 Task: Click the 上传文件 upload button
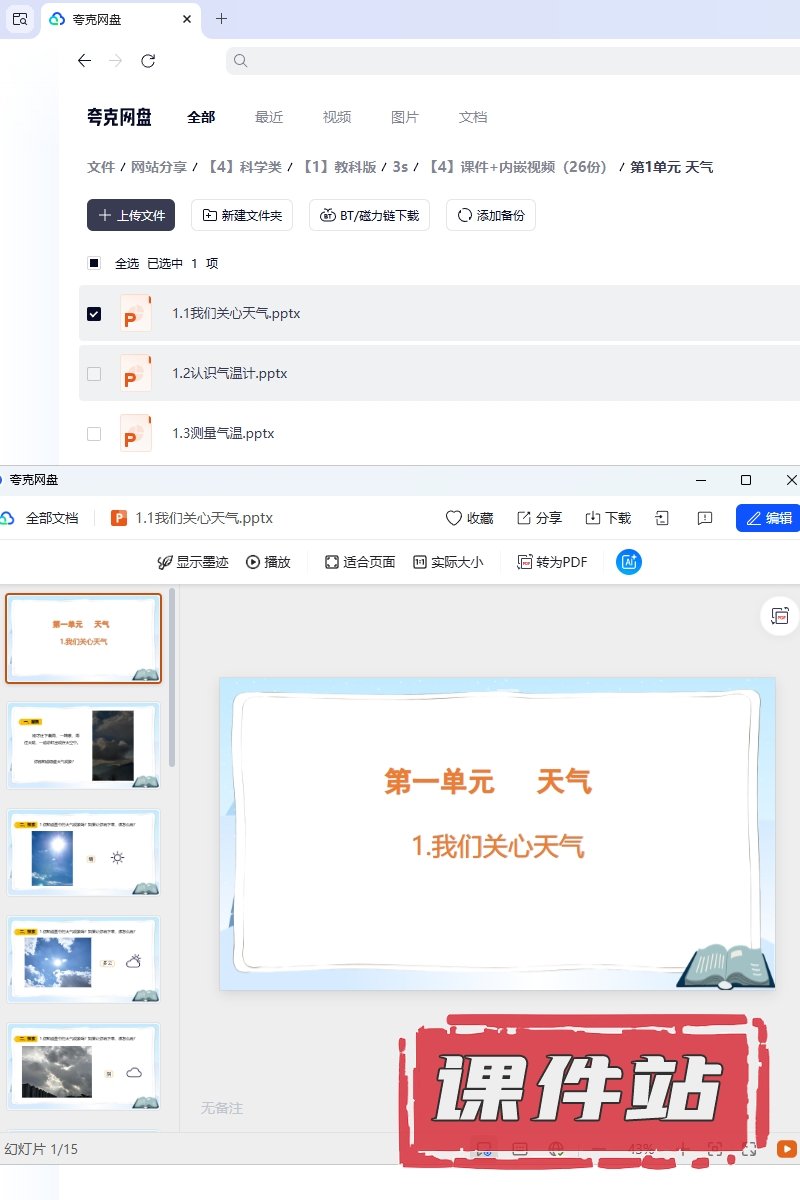point(131,215)
